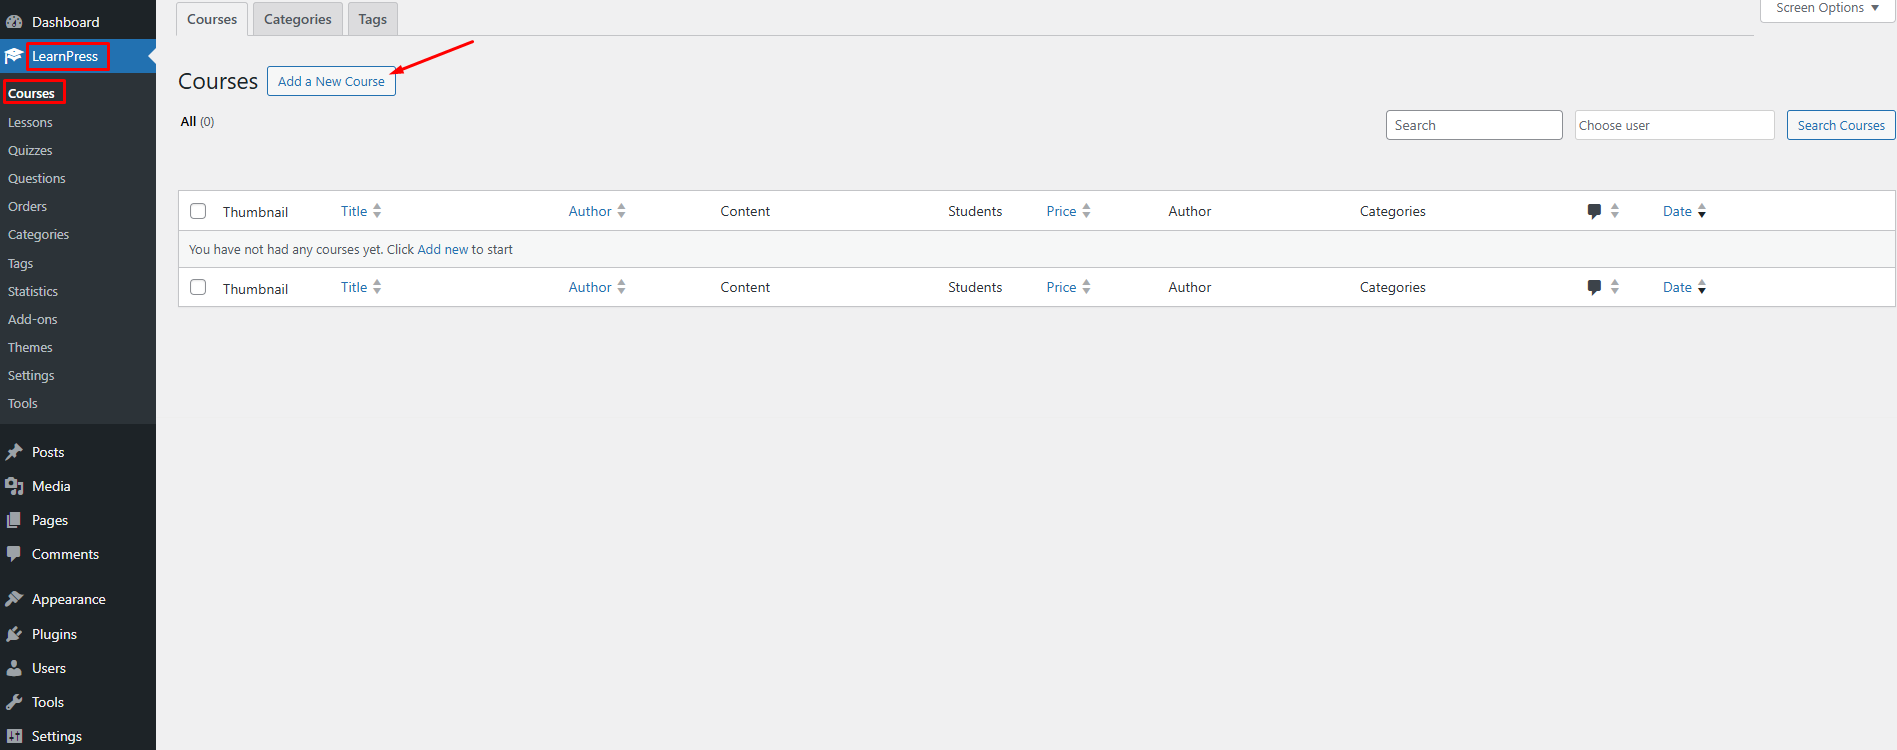Click the Dashboard gauge icon
Image resolution: width=1897 pixels, height=750 pixels.
pyautogui.click(x=14, y=22)
